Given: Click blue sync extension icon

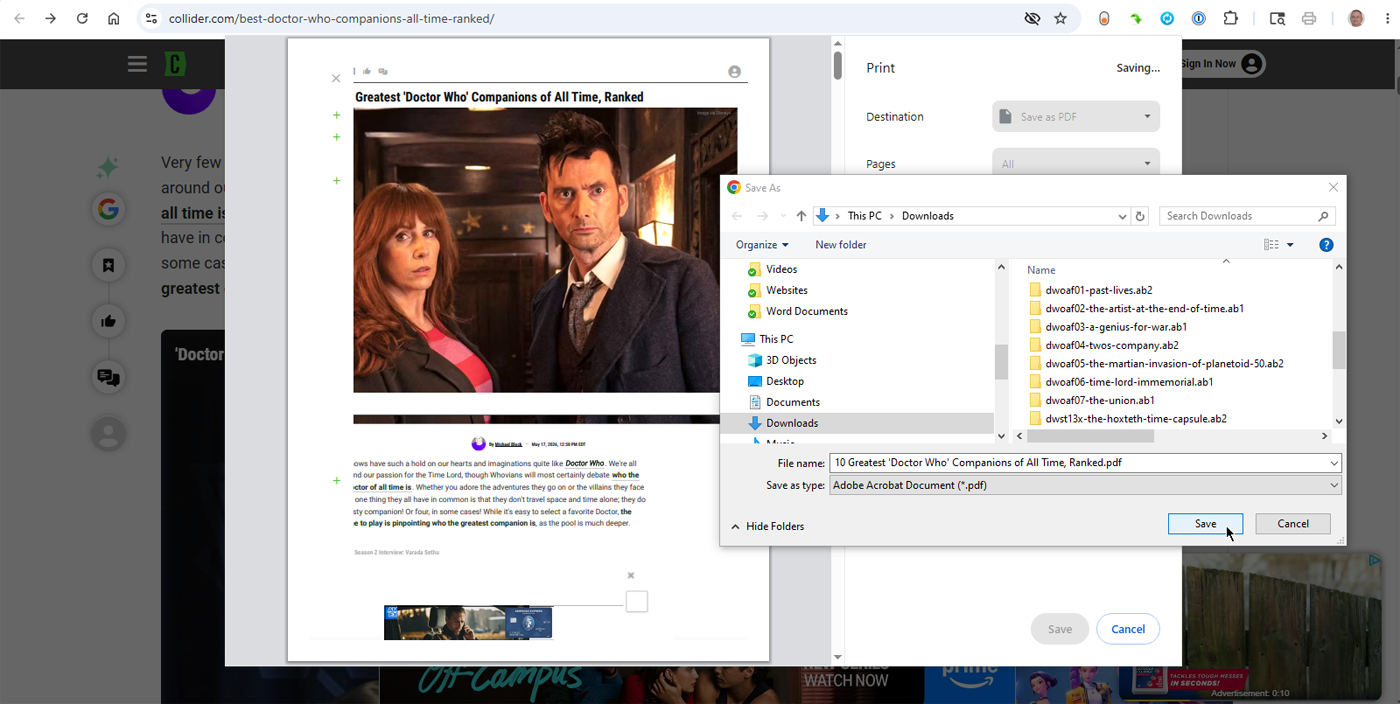Looking at the screenshot, I should (x=1167, y=18).
